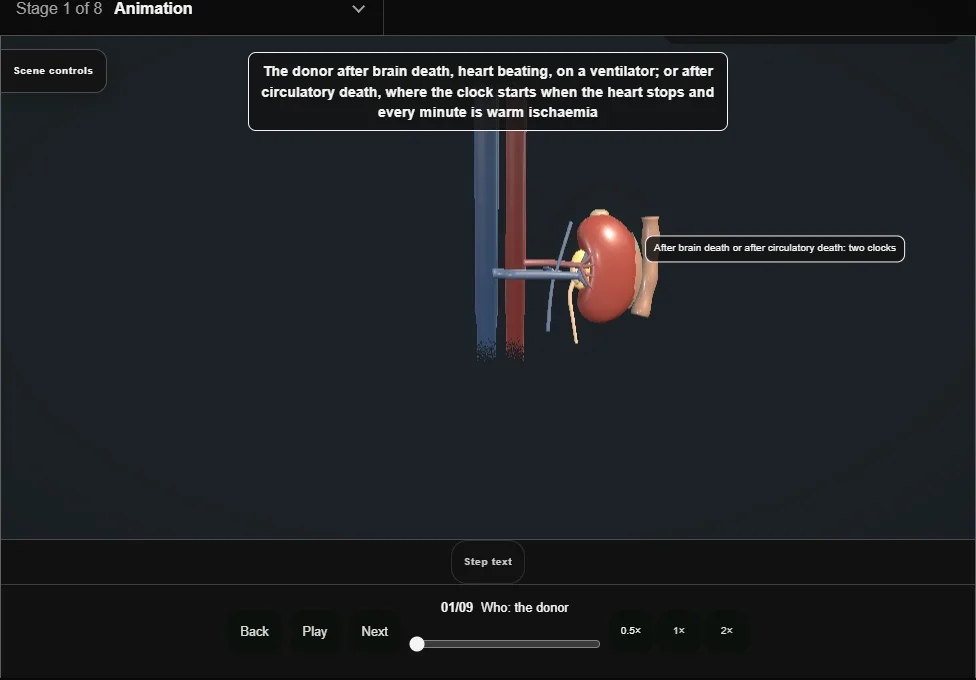
Task: Toggle the Step text button
Action: tap(488, 562)
